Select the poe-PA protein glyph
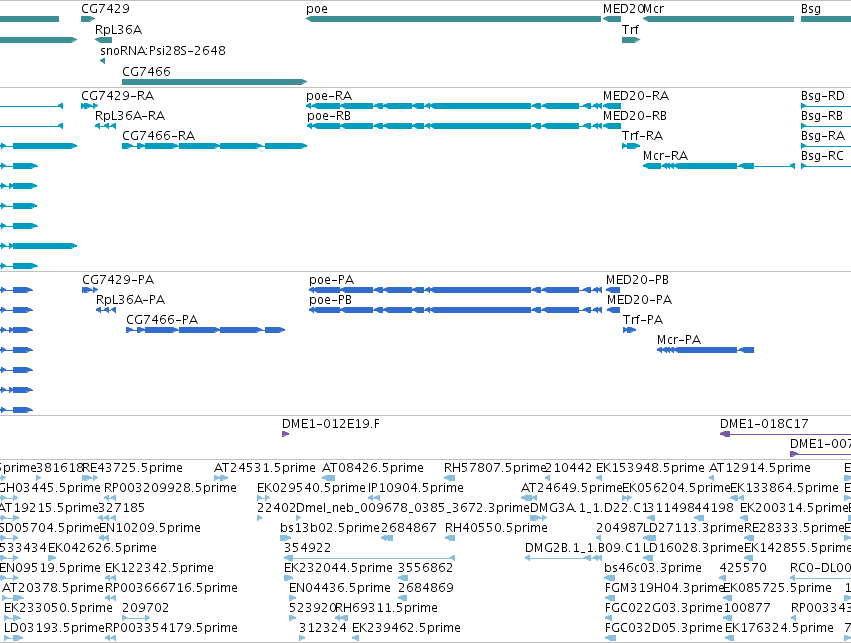This screenshot has width=851, height=643. [x=456, y=290]
